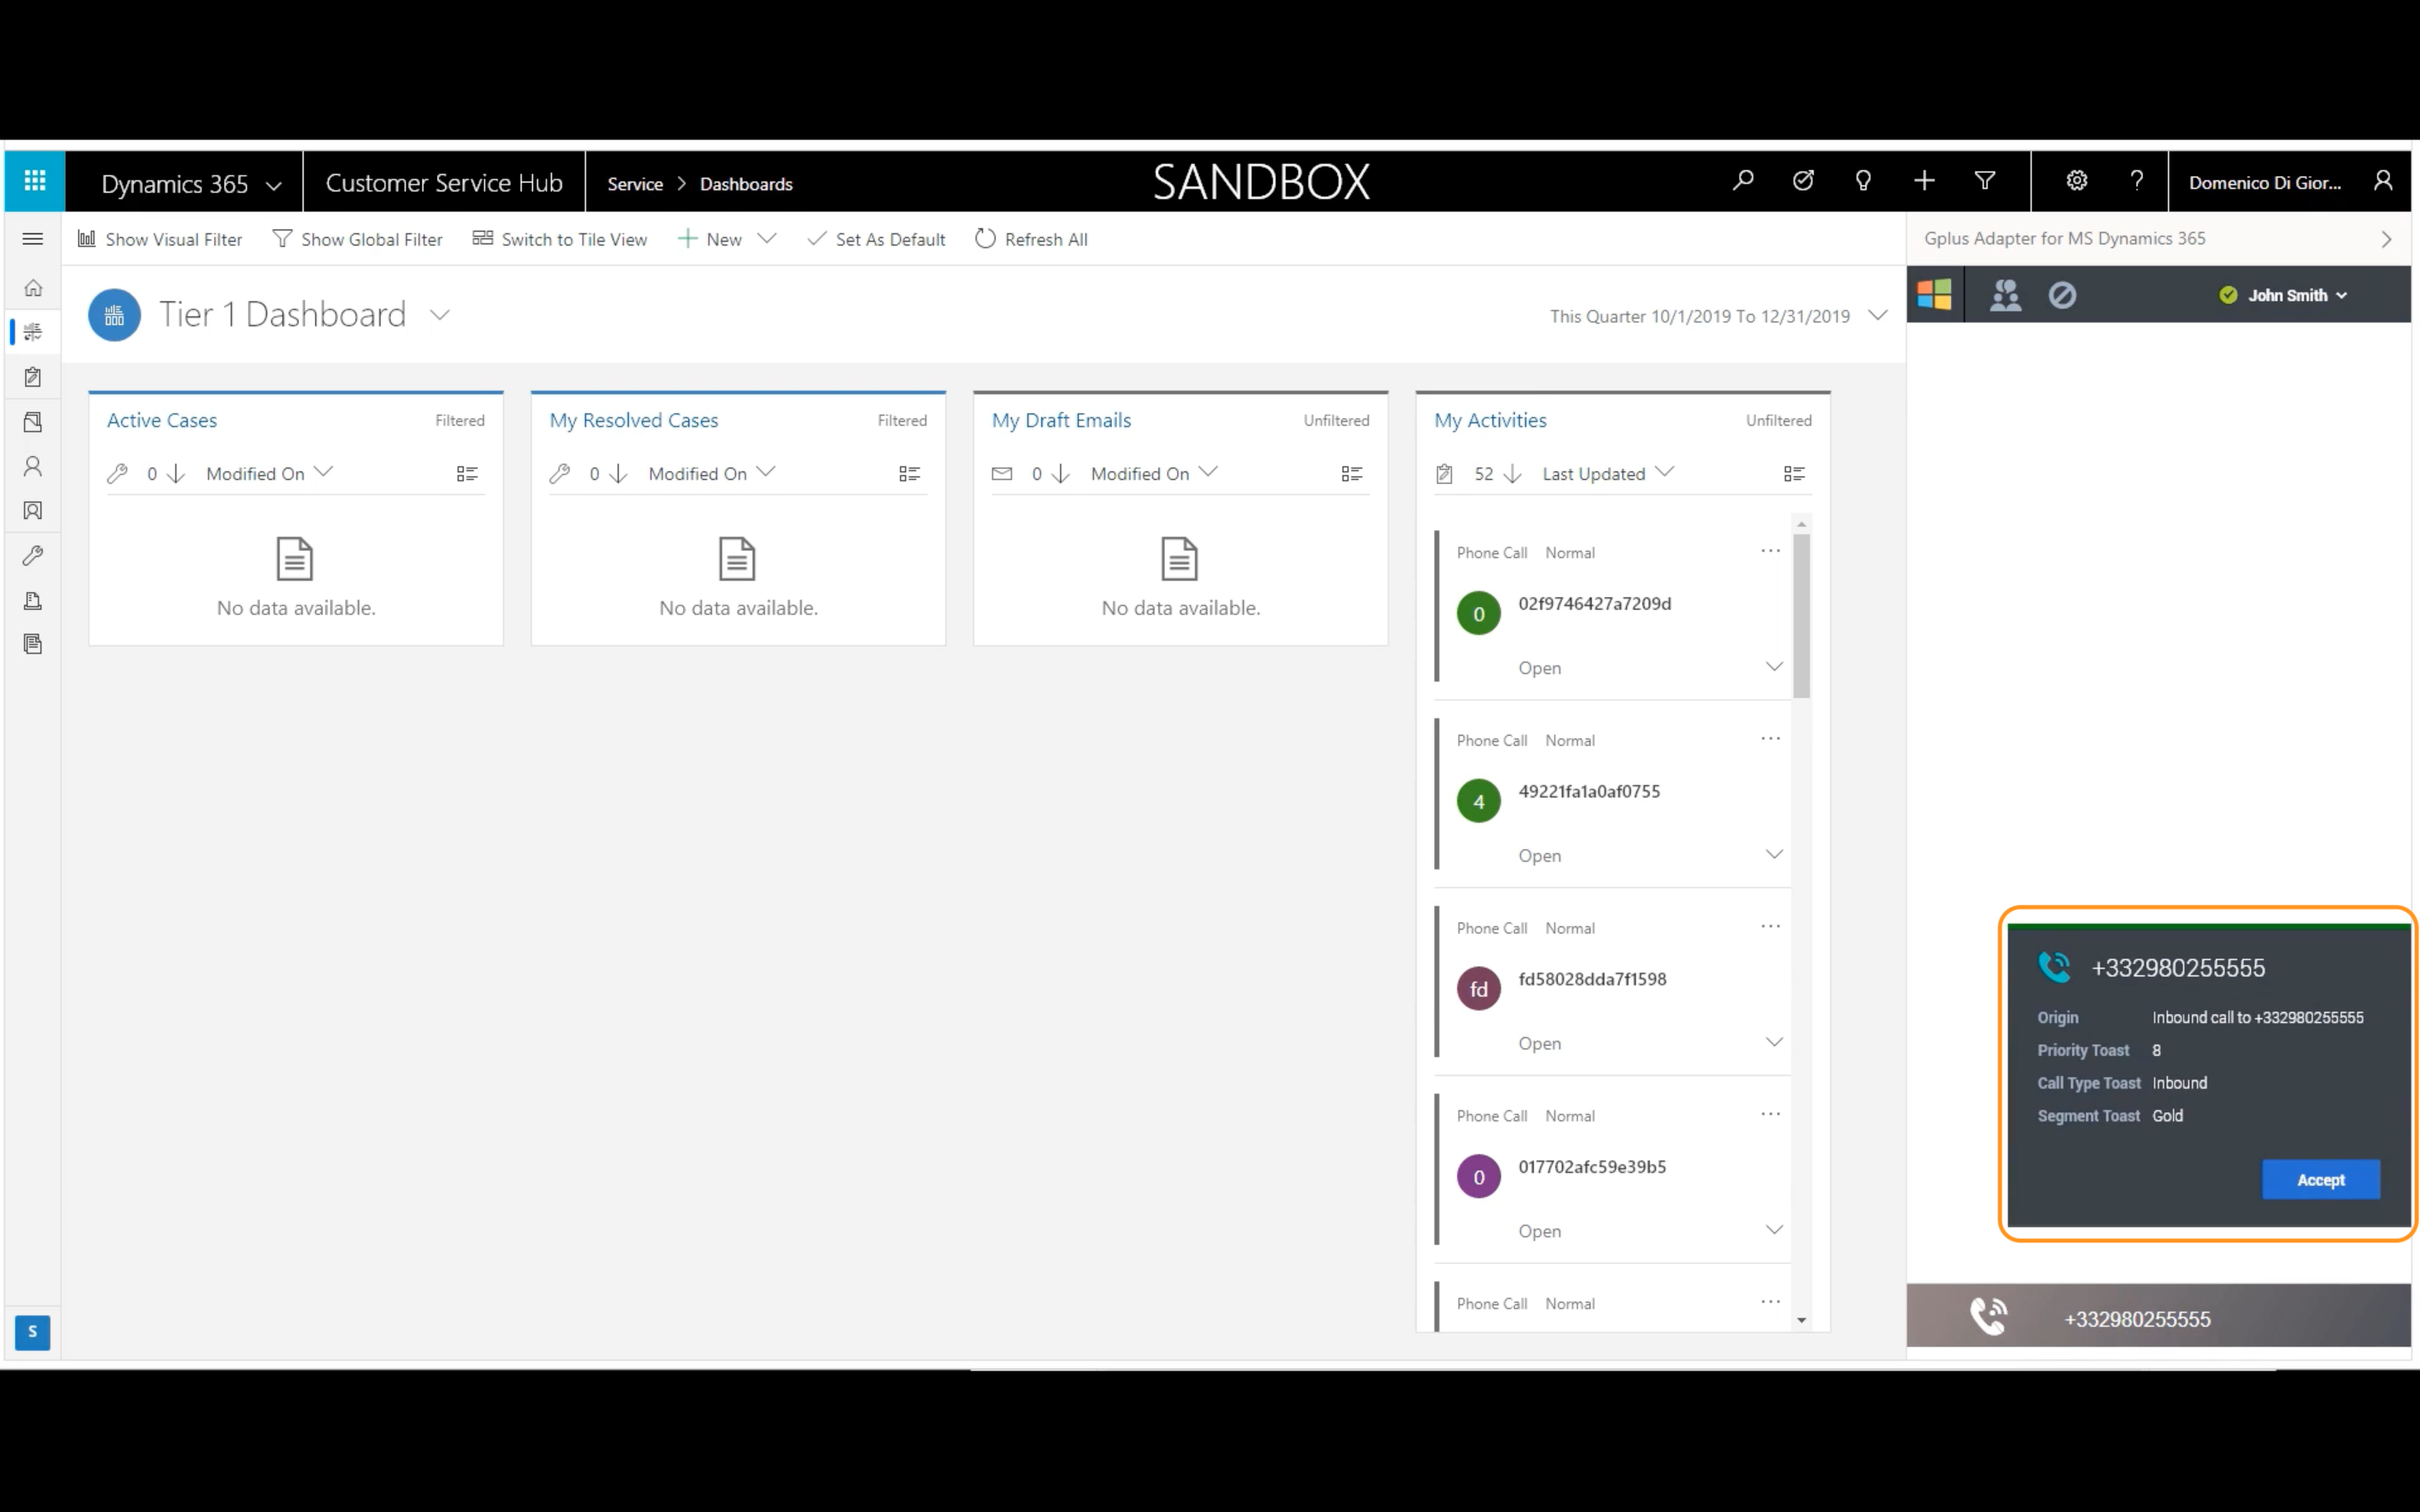
Task: Open the Dashboards breadcrumb
Action: click(746, 184)
